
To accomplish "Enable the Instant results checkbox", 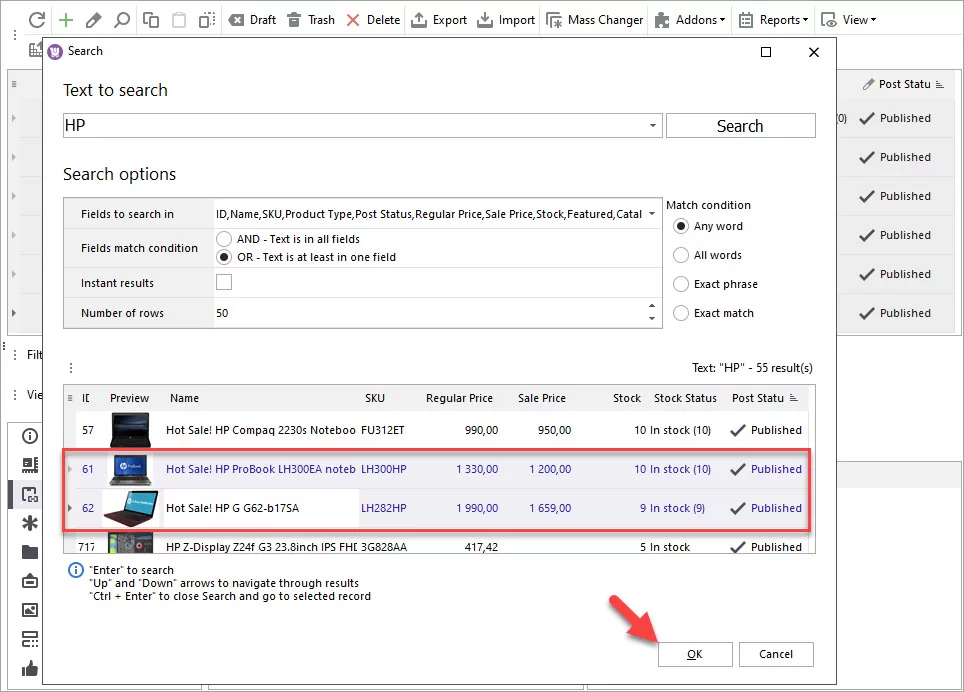I will point(224,283).
